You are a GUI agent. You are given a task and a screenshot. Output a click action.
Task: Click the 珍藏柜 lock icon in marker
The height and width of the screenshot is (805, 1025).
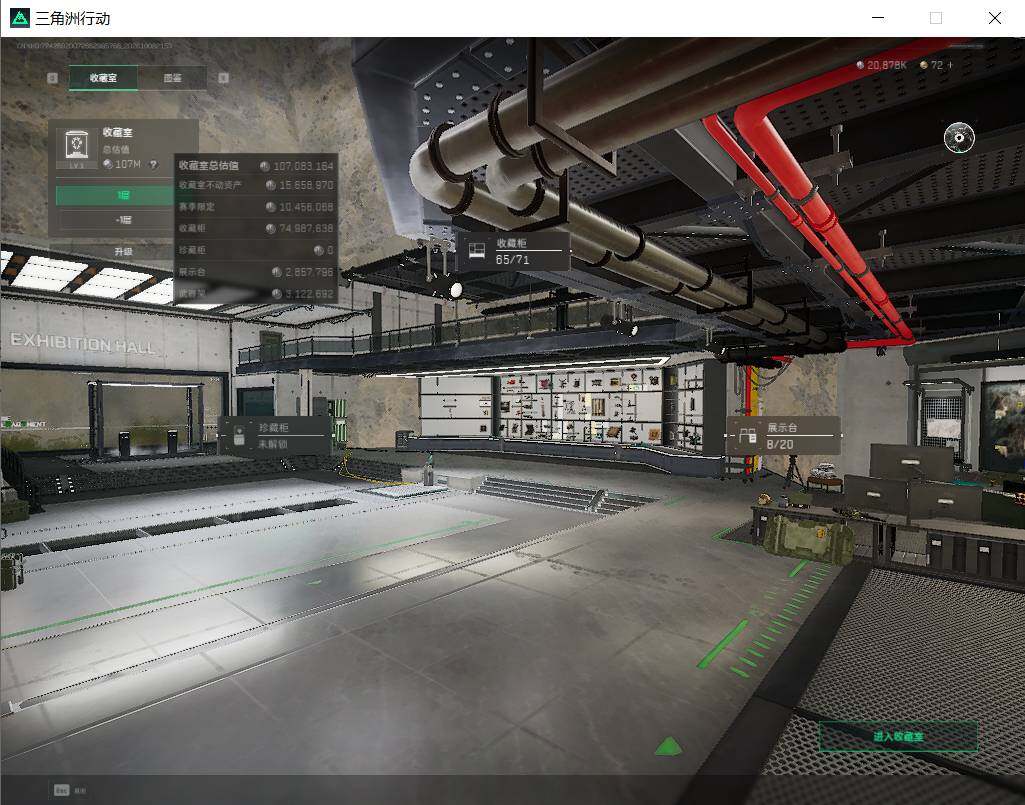(239, 436)
